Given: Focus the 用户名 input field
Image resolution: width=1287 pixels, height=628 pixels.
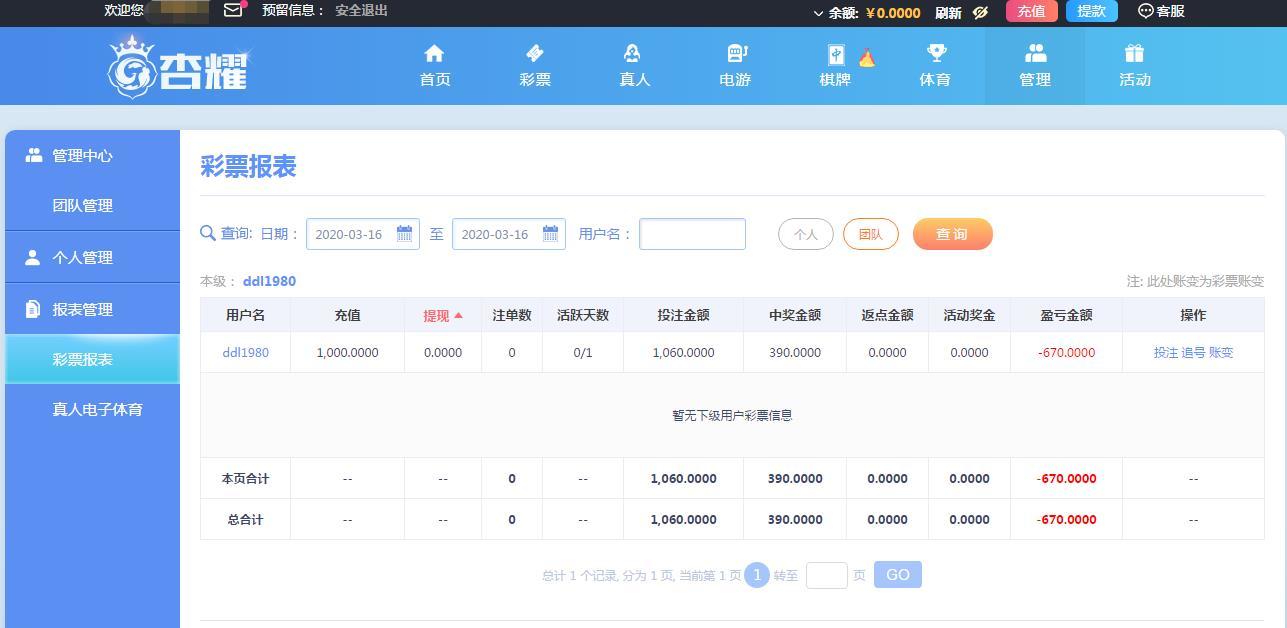Looking at the screenshot, I should (x=692, y=234).
